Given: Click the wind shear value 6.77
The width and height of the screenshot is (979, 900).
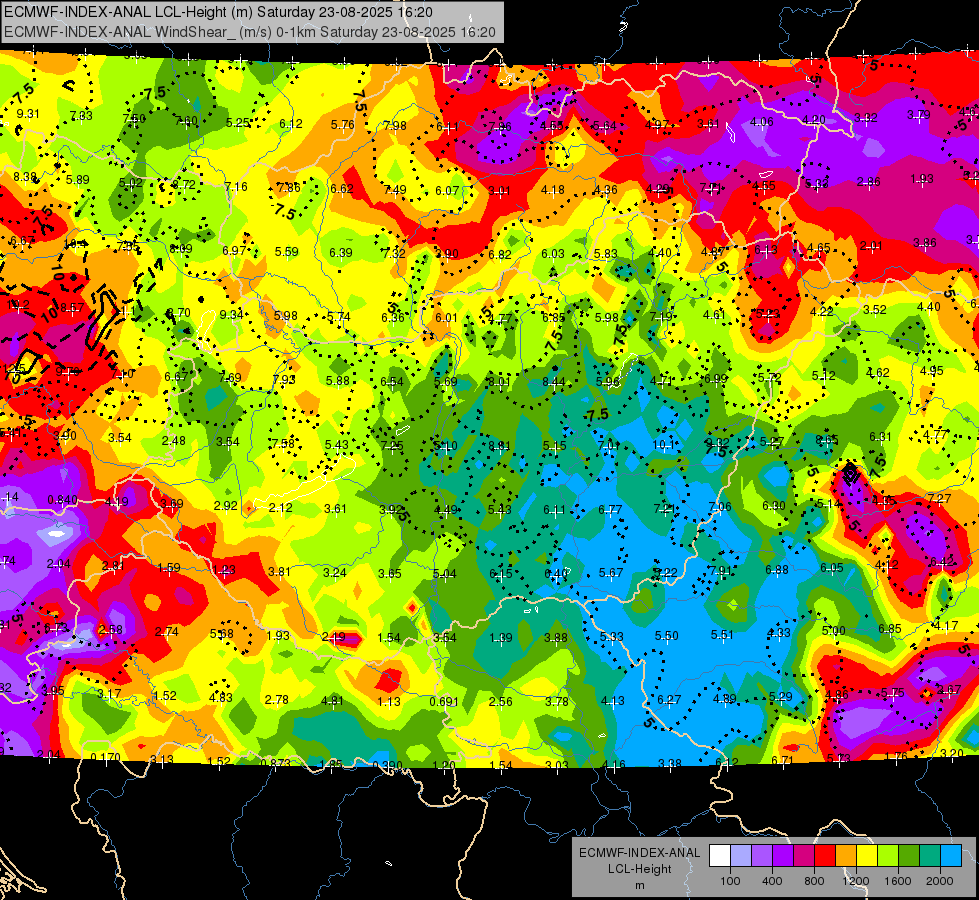Looking at the screenshot, I should [609, 510].
